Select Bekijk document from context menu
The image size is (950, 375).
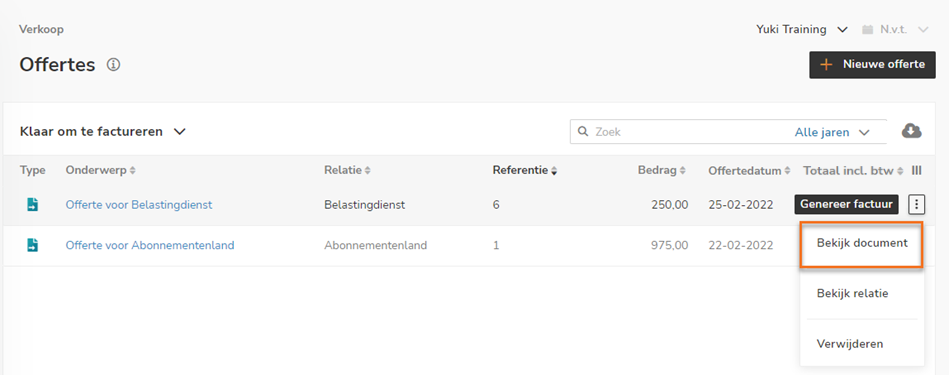click(862, 244)
